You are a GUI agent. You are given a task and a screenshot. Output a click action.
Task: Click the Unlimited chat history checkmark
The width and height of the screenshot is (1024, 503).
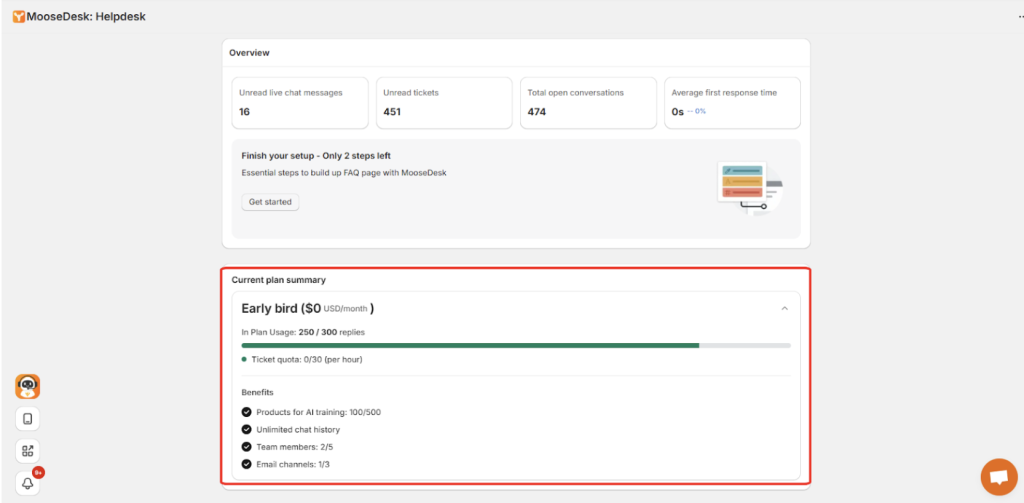[x=247, y=430]
